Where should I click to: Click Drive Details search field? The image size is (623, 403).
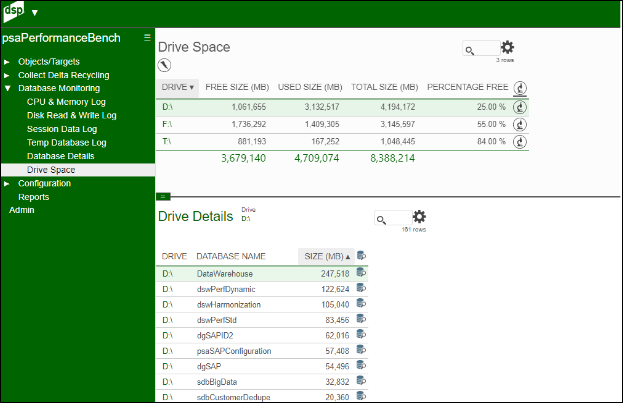tap(393, 218)
